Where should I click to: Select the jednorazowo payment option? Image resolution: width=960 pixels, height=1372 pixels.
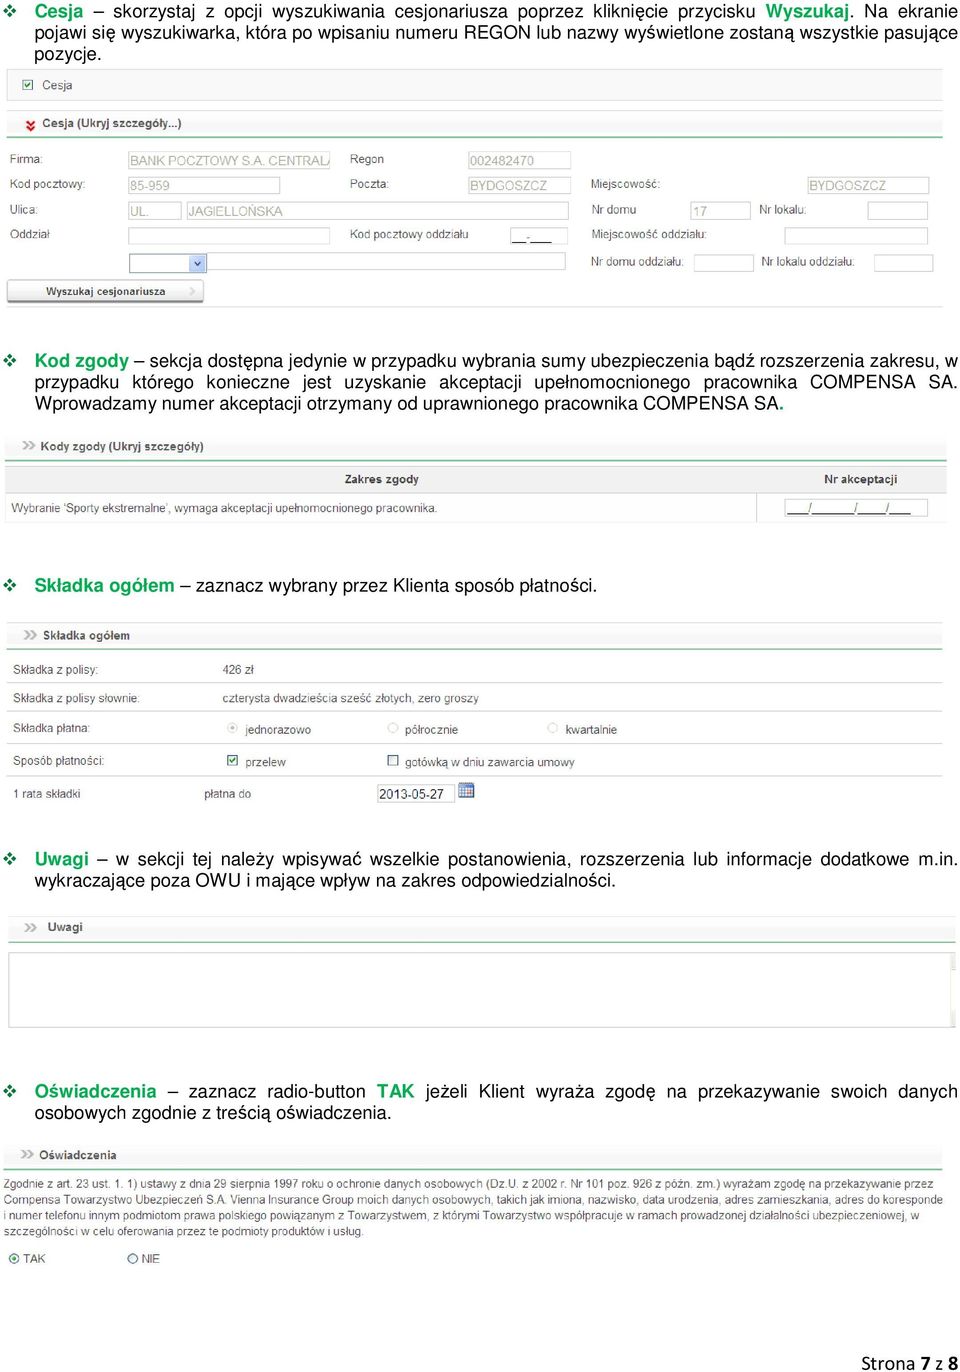pyautogui.click(x=232, y=729)
